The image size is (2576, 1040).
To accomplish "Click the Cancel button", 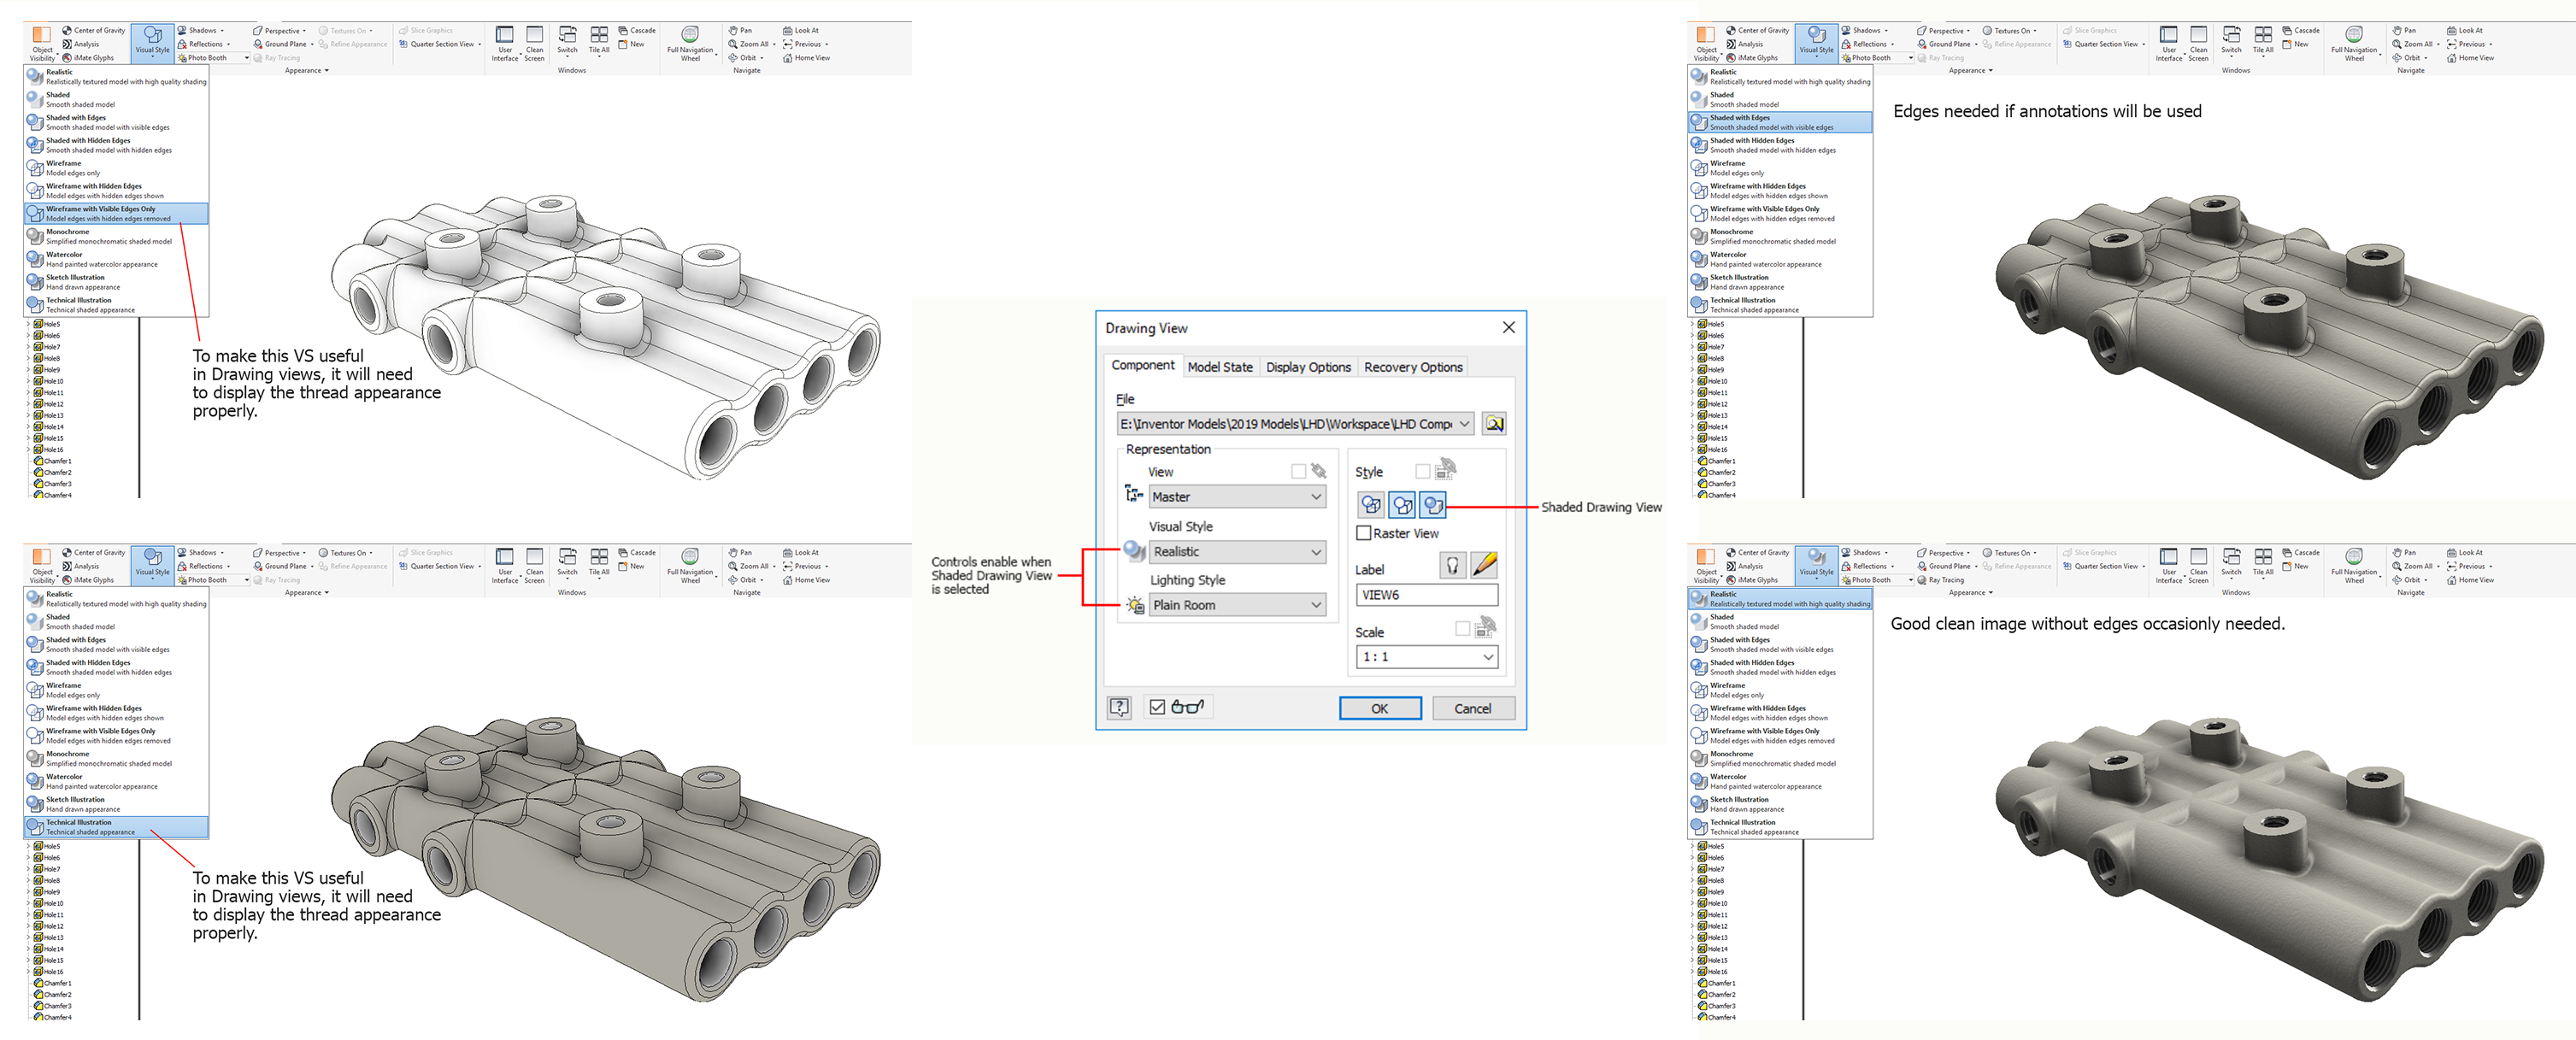I will (x=1473, y=708).
